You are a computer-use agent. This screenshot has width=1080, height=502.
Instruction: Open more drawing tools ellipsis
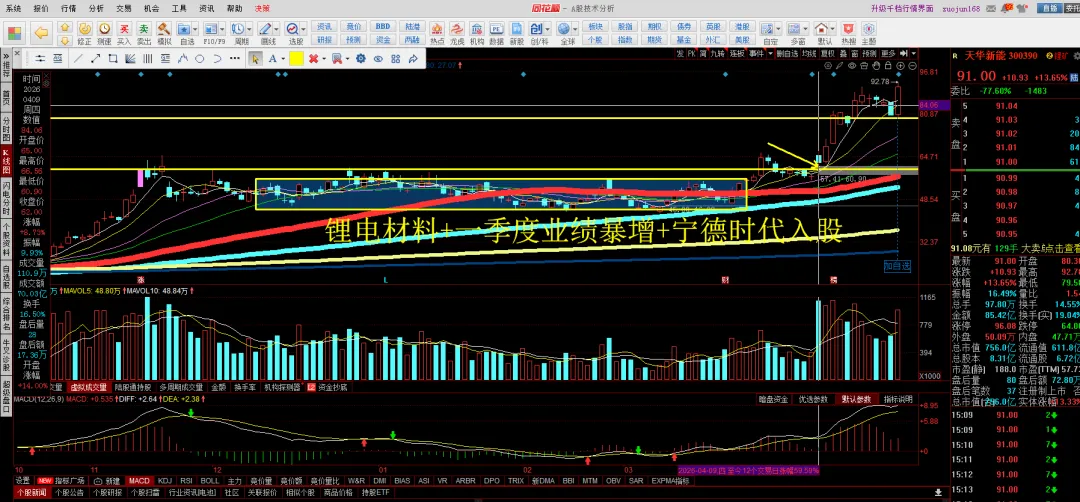[235, 59]
